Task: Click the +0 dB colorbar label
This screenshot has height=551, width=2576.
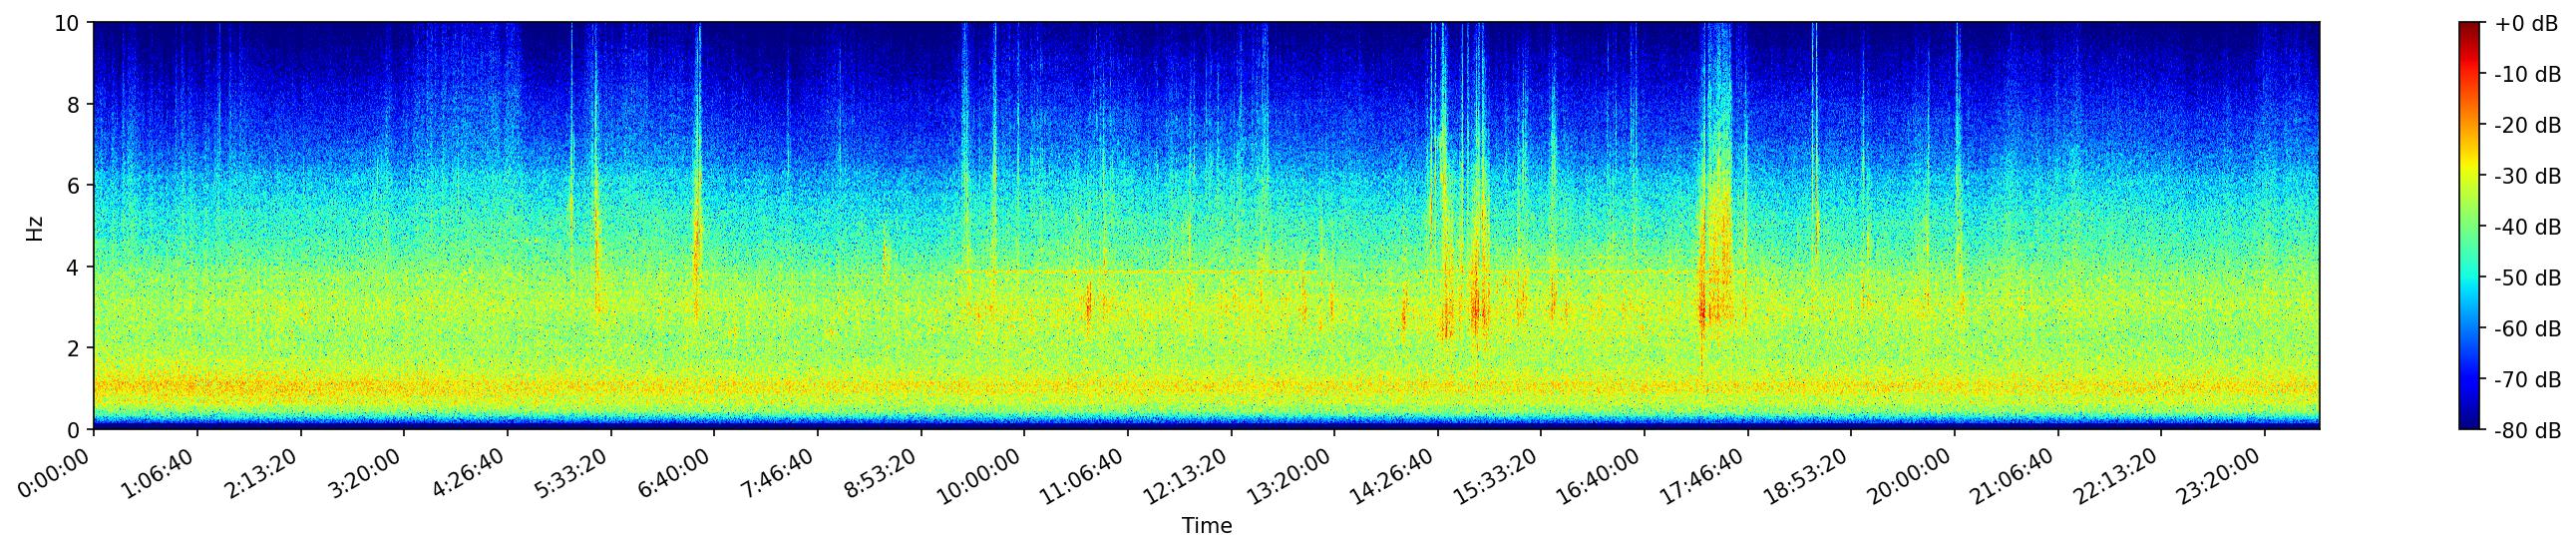Action: point(2526,24)
